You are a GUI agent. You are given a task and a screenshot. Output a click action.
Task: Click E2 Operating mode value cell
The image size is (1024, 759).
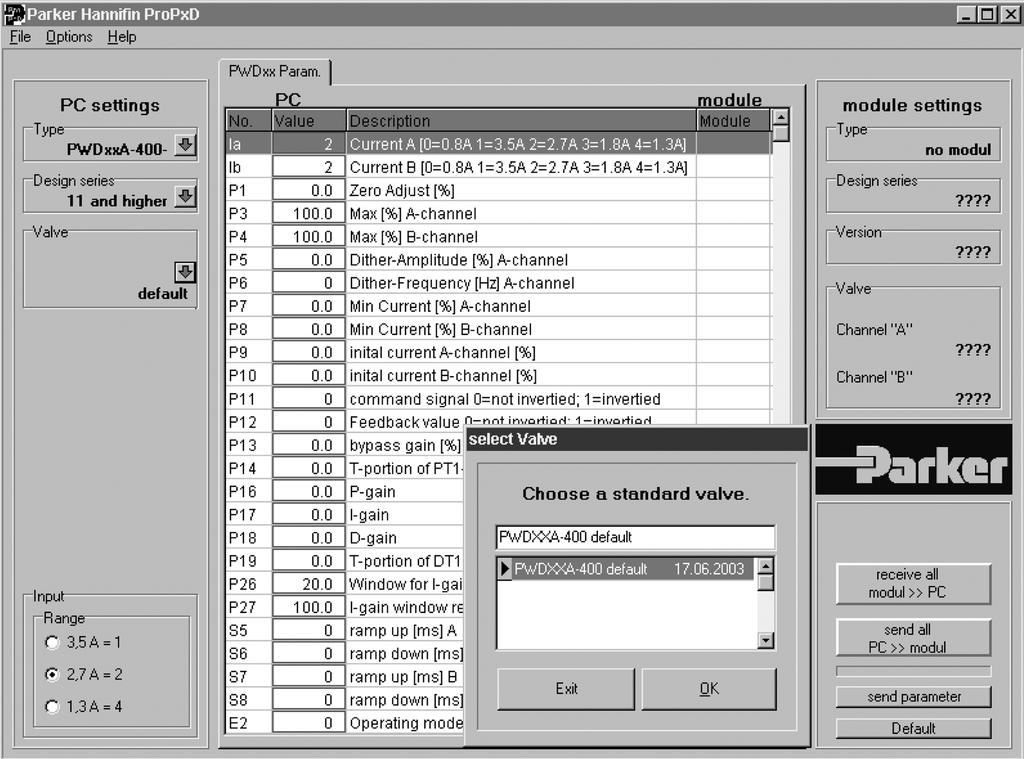click(308, 723)
